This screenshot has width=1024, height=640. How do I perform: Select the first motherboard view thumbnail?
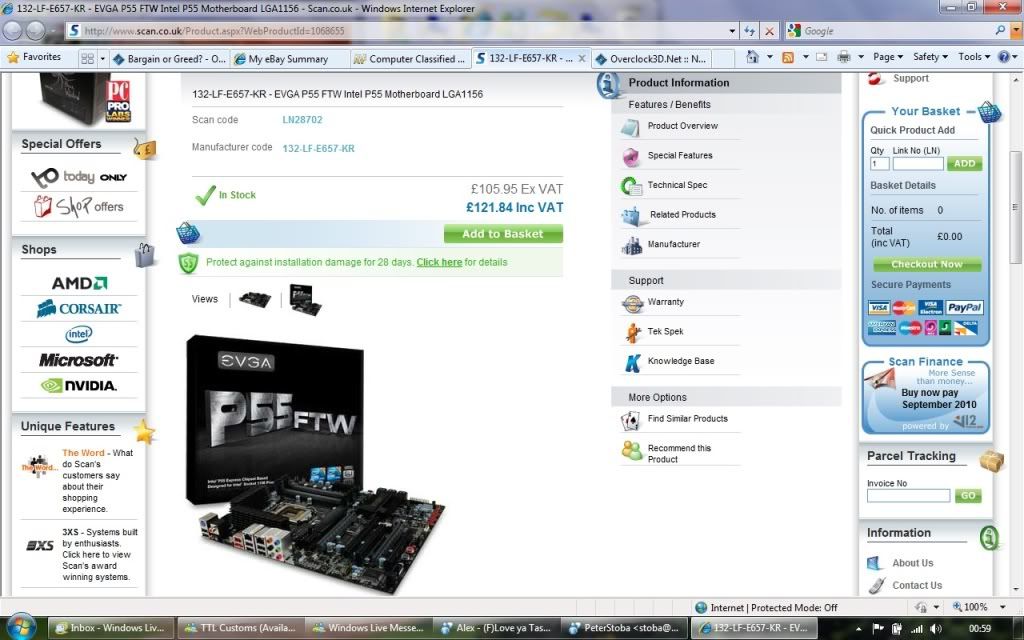[x=255, y=300]
